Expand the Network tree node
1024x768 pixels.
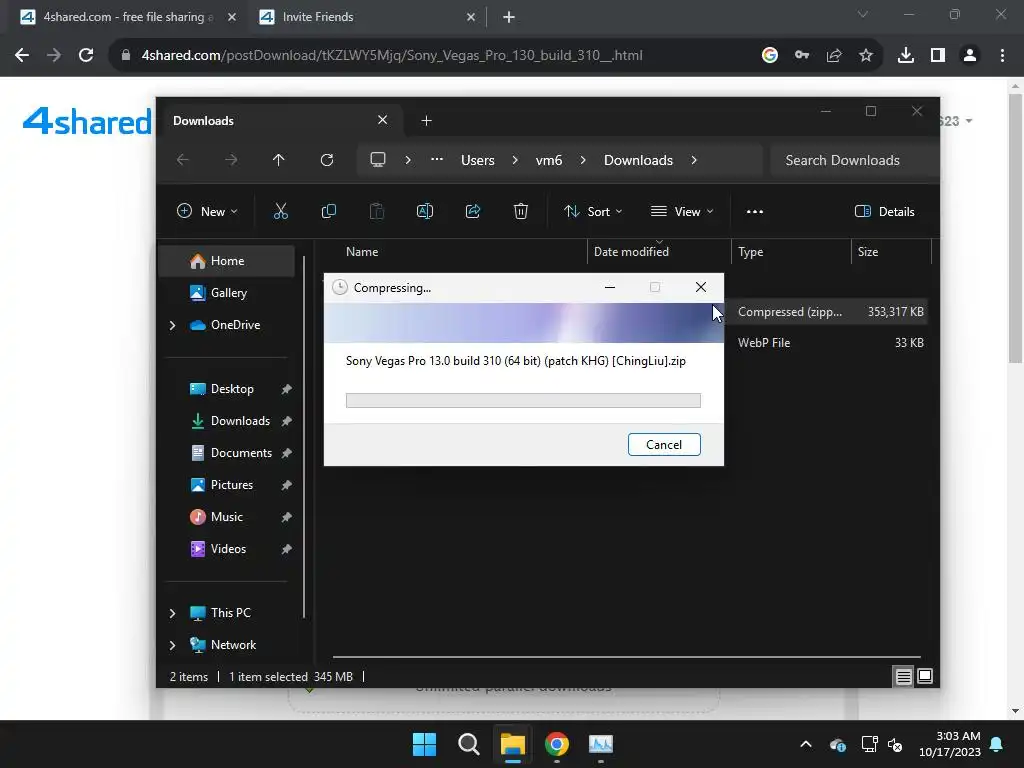pos(172,645)
